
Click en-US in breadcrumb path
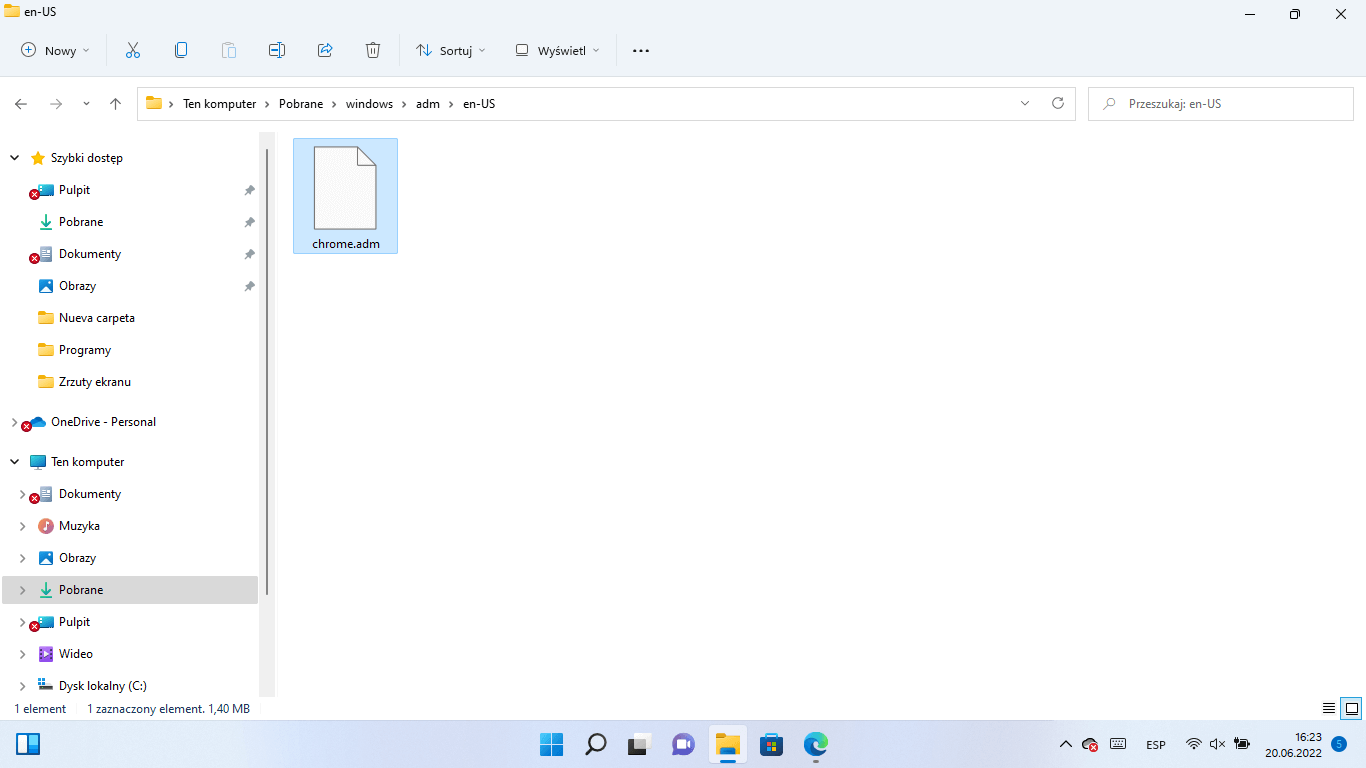[x=479, y=104]
